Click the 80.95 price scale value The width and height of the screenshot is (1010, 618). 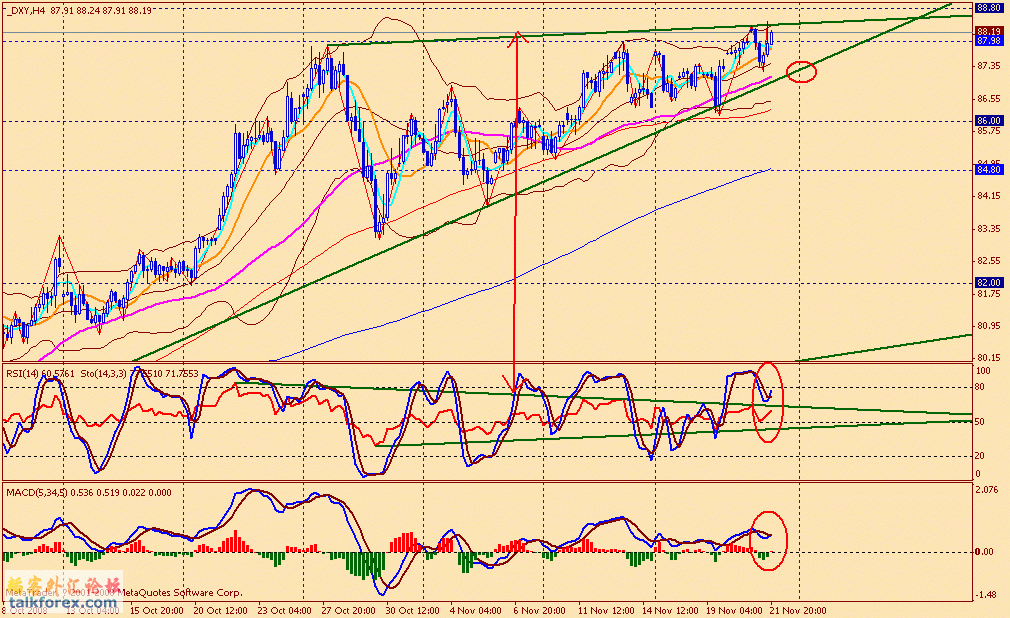989,326
